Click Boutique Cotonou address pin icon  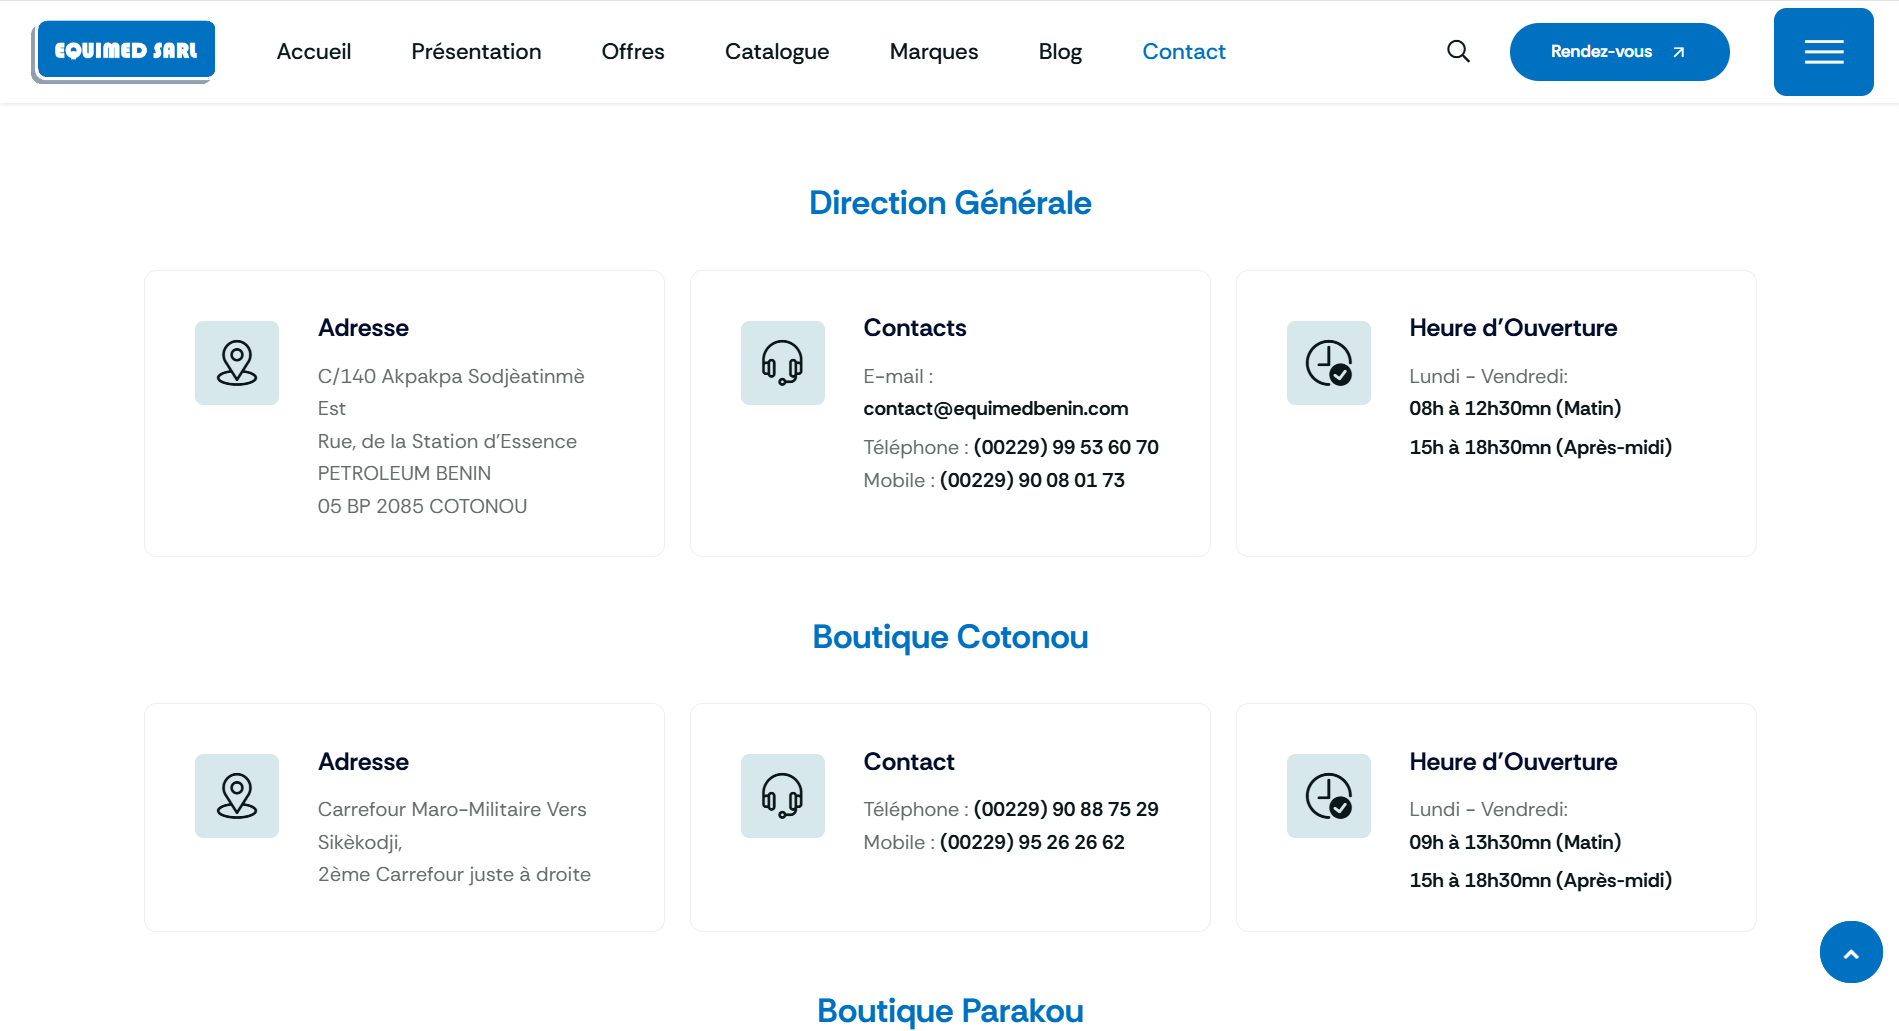pos(237,796)
